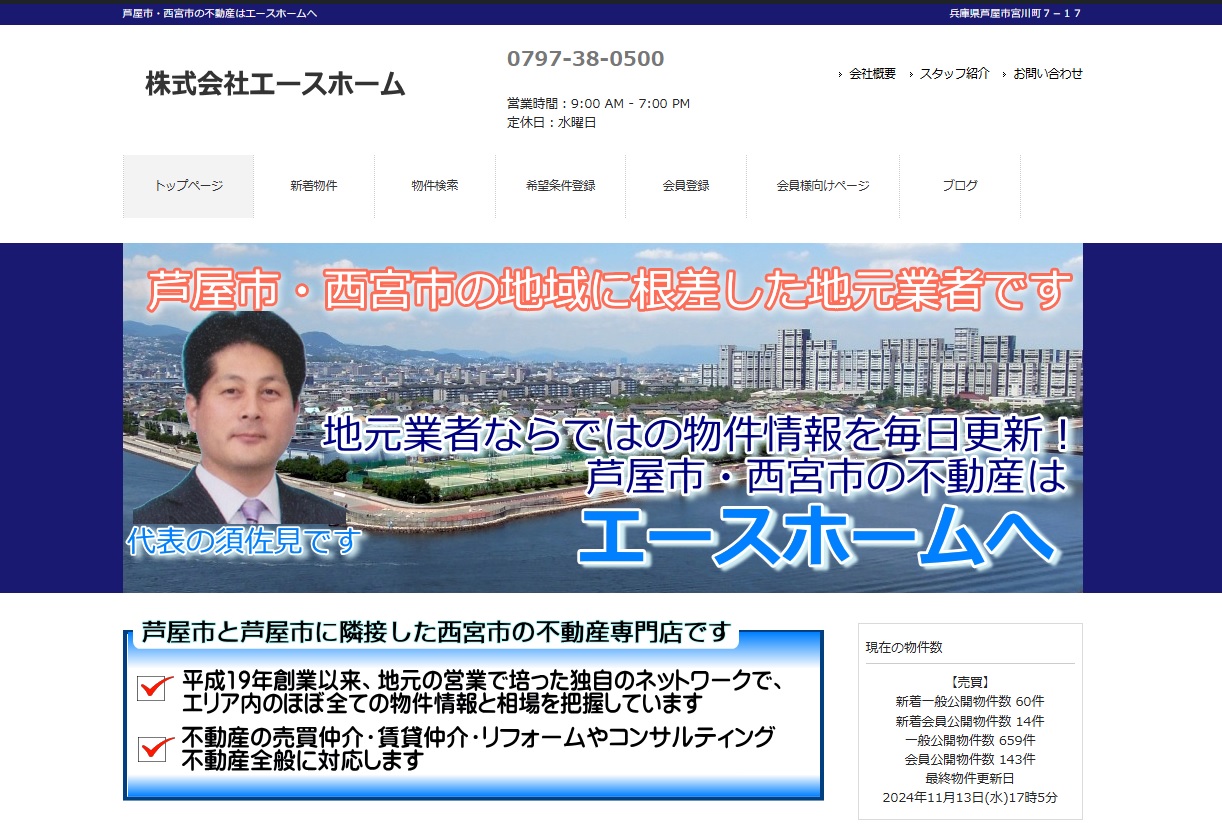The image size is (1222, 825).
Task: Open 新着物件 in the navigation menu
Action: 314,186
